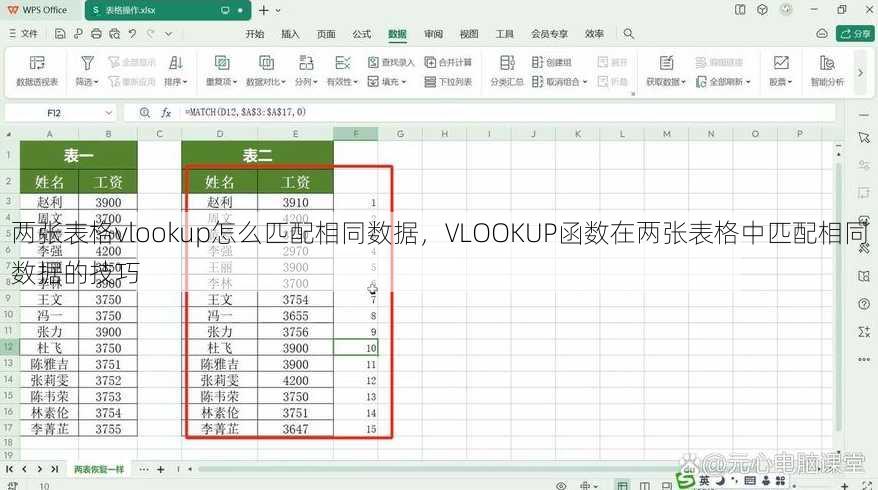
Task: Click the 智能分析 smart analysis icon
Action: [x=827, y=63]
